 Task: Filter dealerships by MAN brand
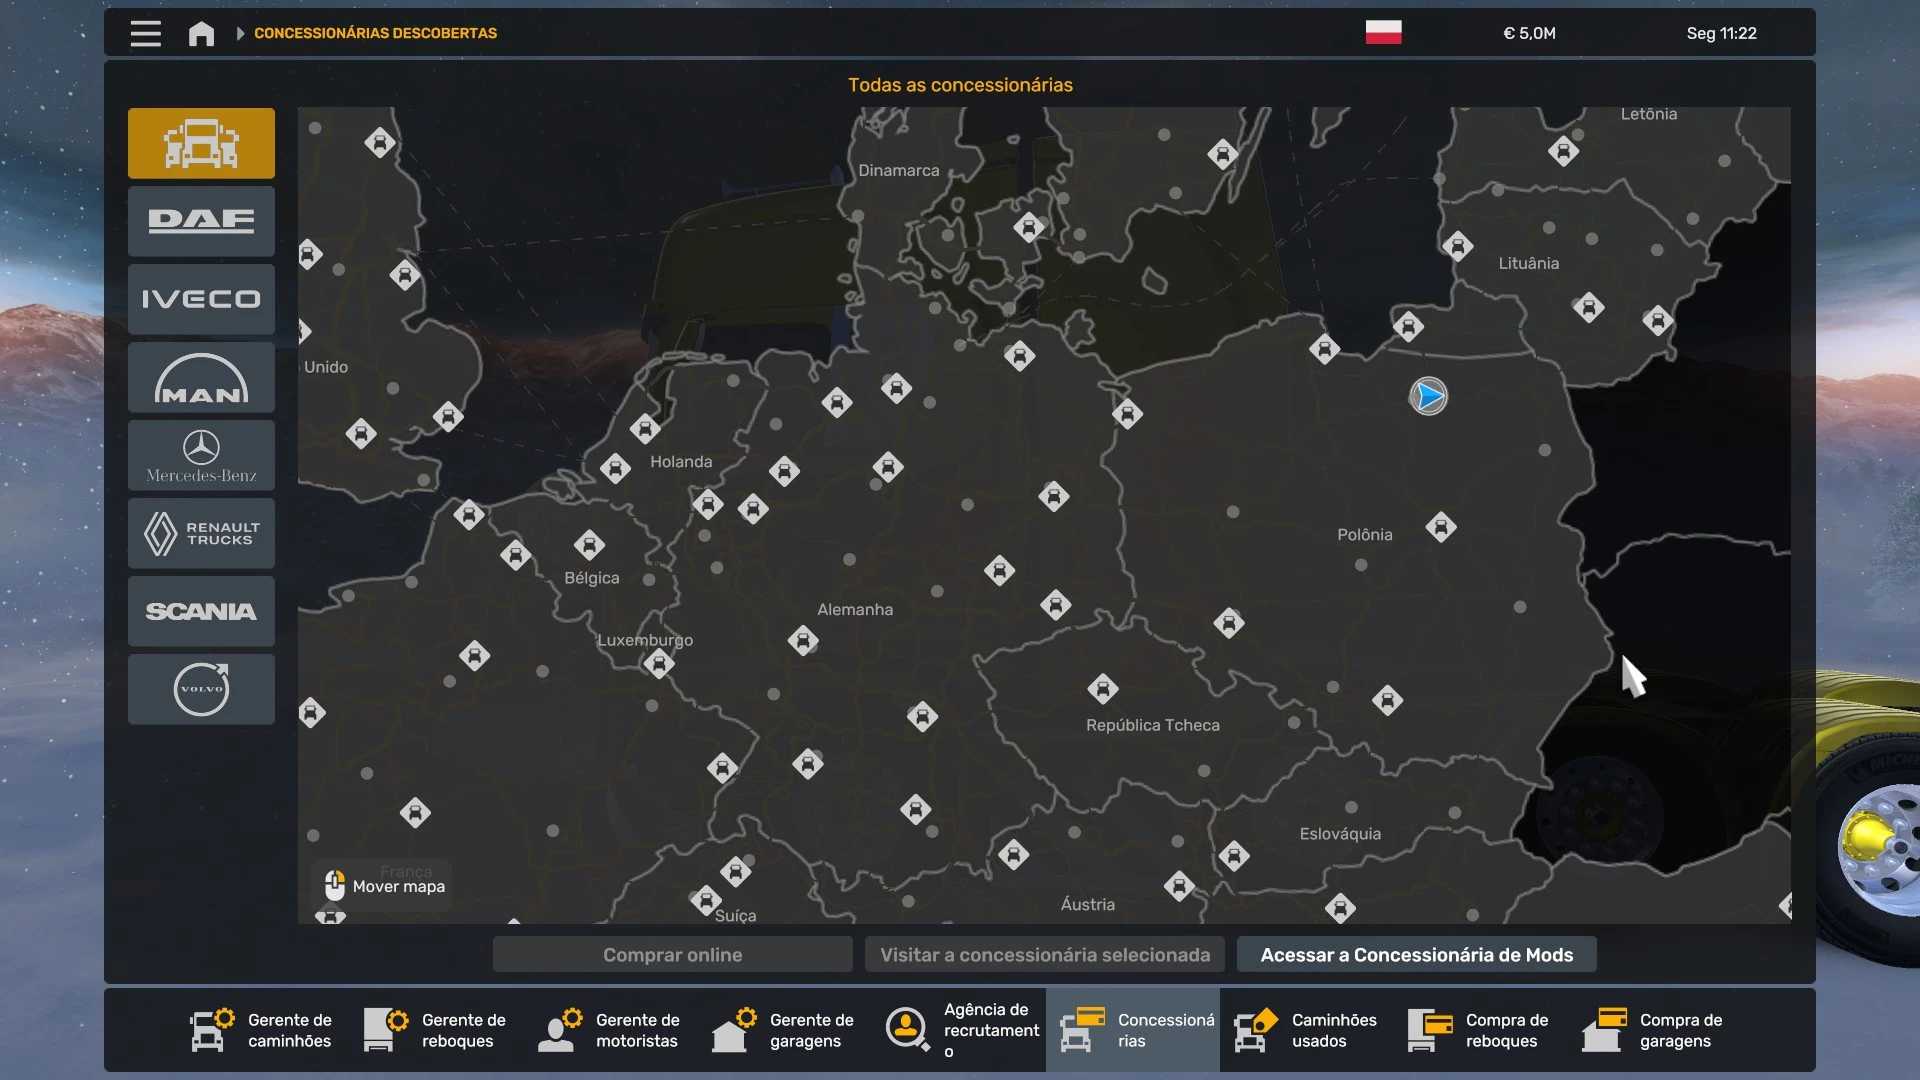point(201,378)
